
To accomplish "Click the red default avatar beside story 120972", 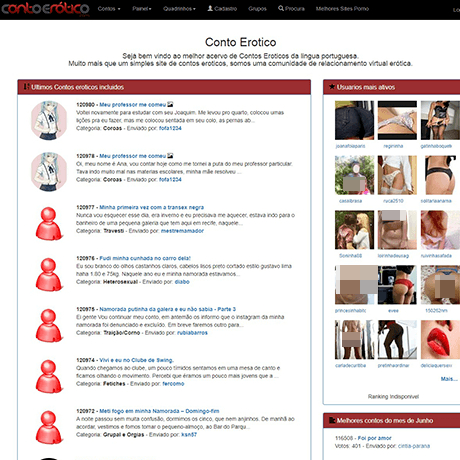I will click(x=49, y=427).
